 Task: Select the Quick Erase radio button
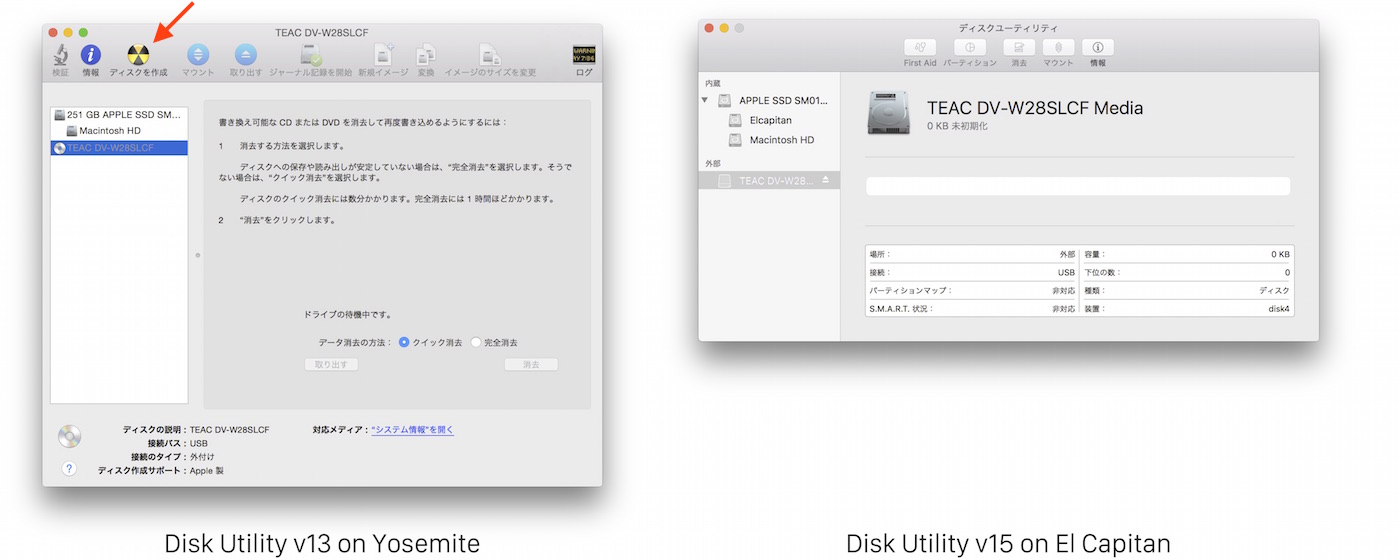tap(404, 342)
